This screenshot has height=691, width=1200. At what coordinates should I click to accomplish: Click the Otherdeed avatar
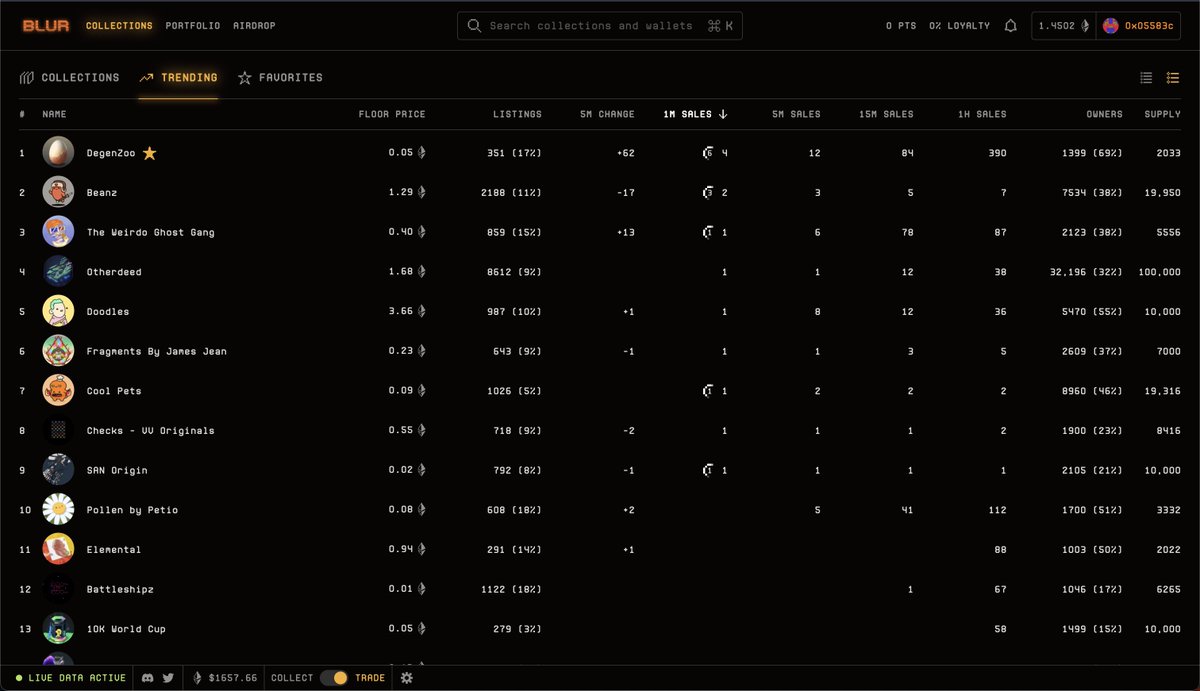point(58,272)
